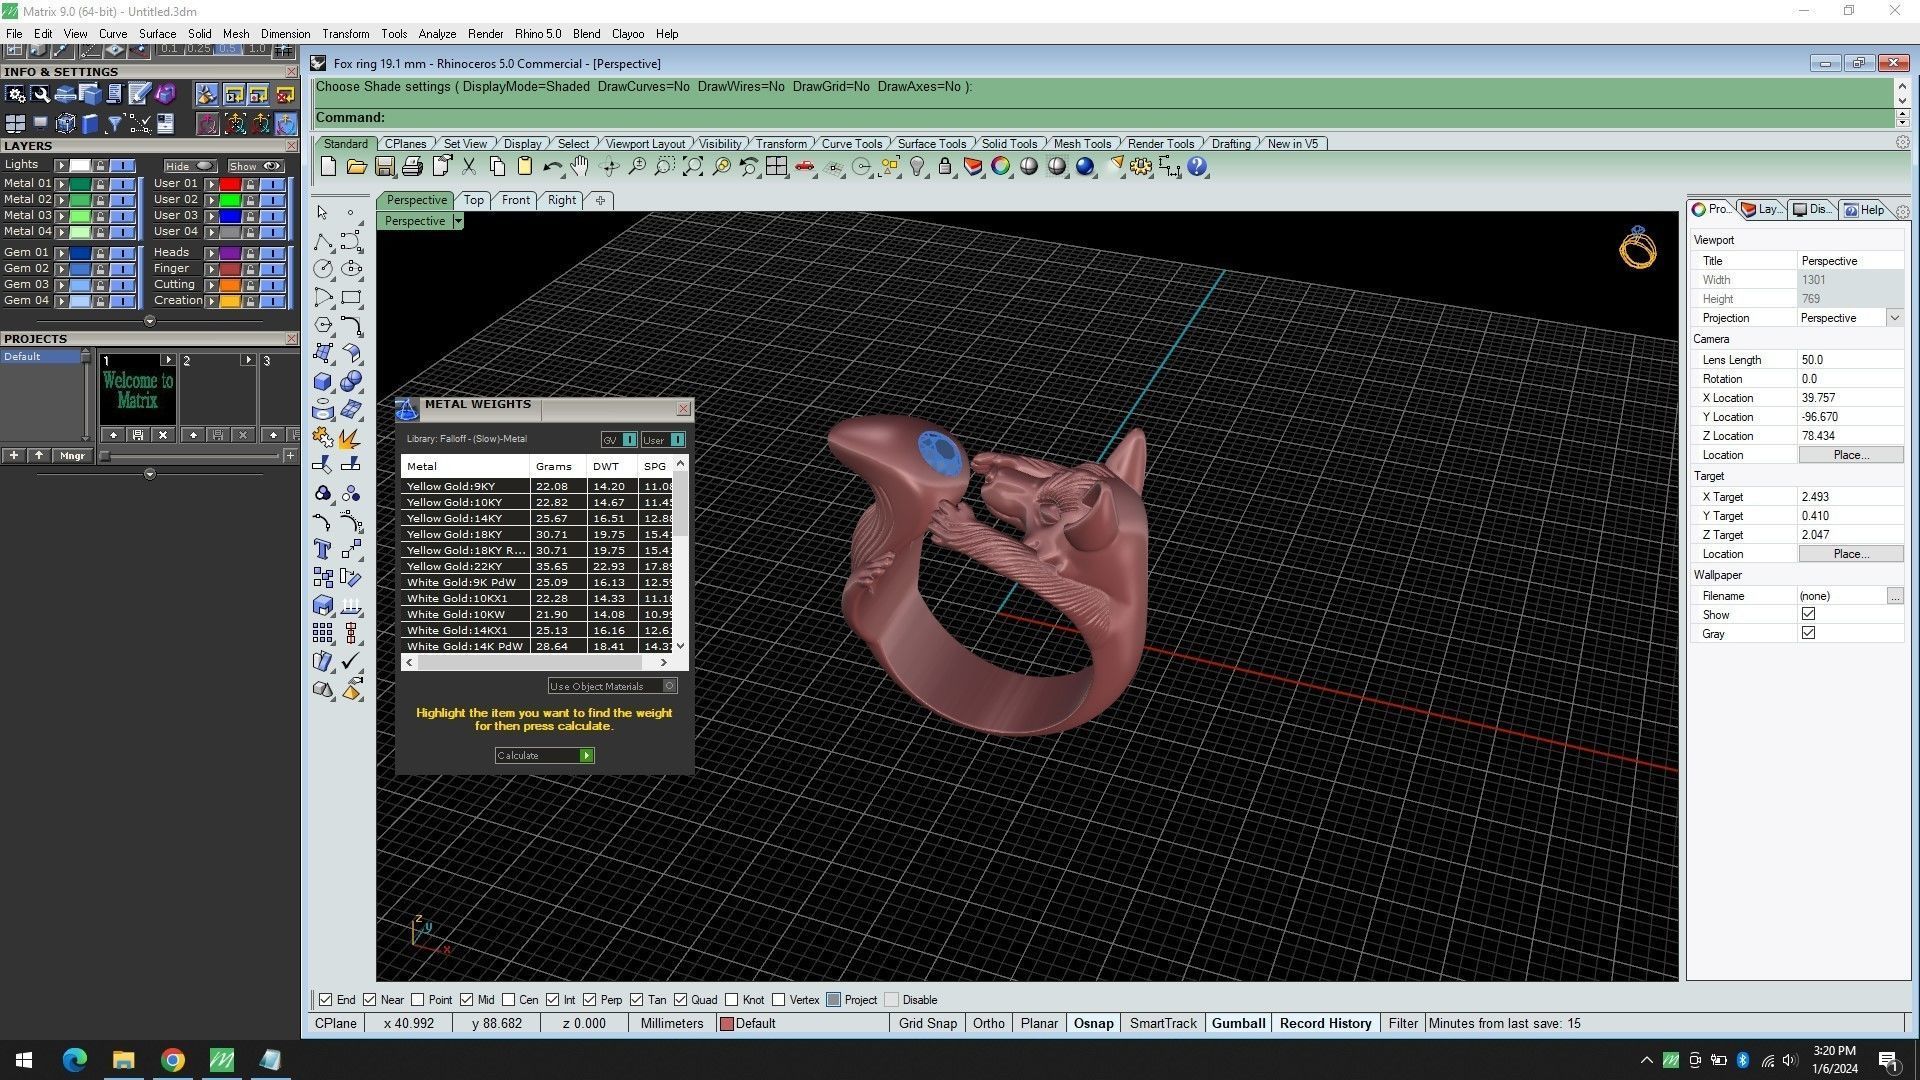Image resolution: width=1920 pixels, height=1080 pixels.
Task: Toggle the Near osnap checkbox
Action: tap(370, 1000)
